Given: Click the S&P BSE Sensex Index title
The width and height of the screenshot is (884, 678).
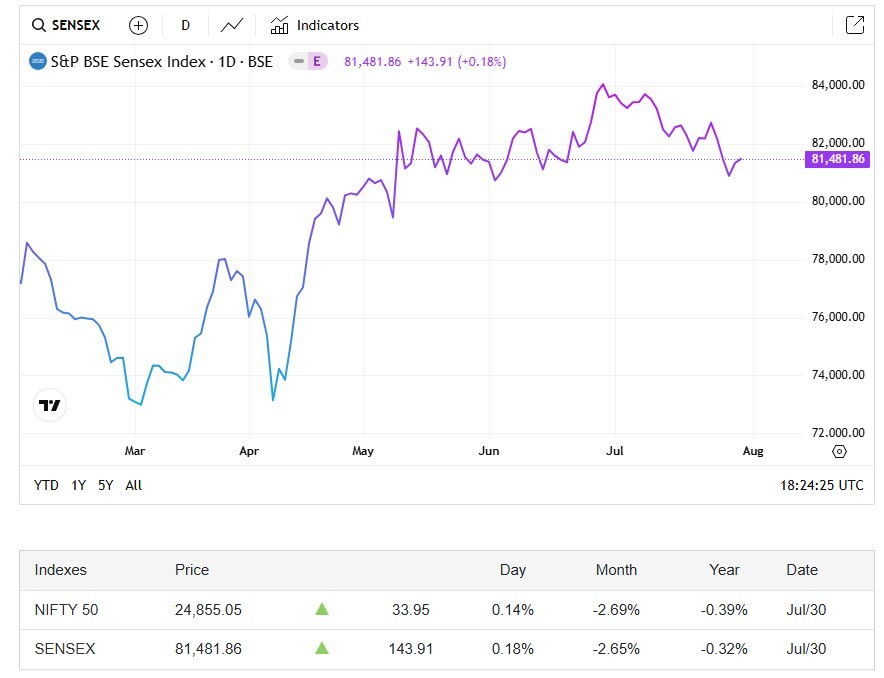Looking at the screenshot, I should click(162, 62).
